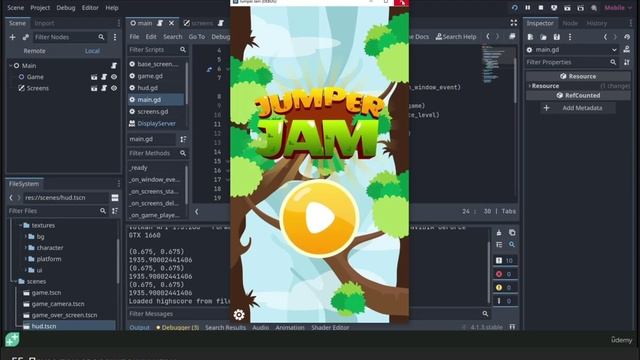Collapse the Main node in scene tree
This screenshot has width=640, height=360.
[11, 66]
